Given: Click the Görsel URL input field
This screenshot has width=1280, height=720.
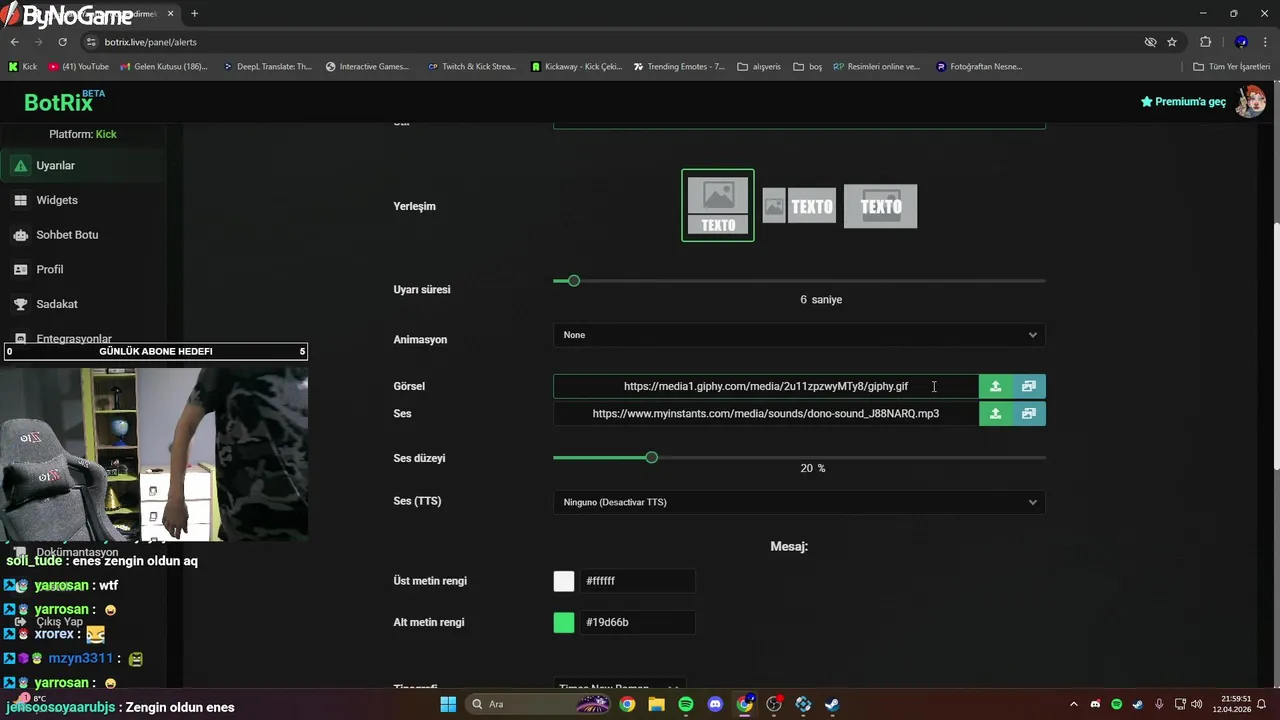Looking at the screenshot, I should point(766,386).
